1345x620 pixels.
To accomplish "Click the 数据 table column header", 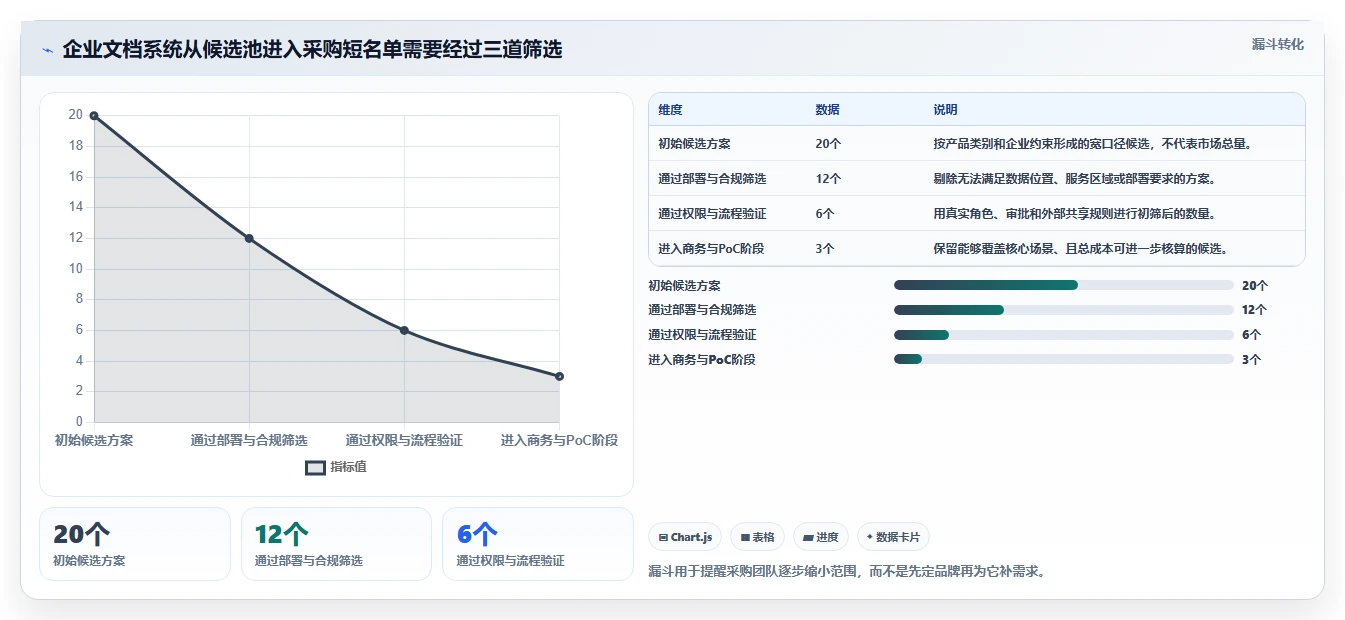I will pyautogui.click(x=827, y=110).
